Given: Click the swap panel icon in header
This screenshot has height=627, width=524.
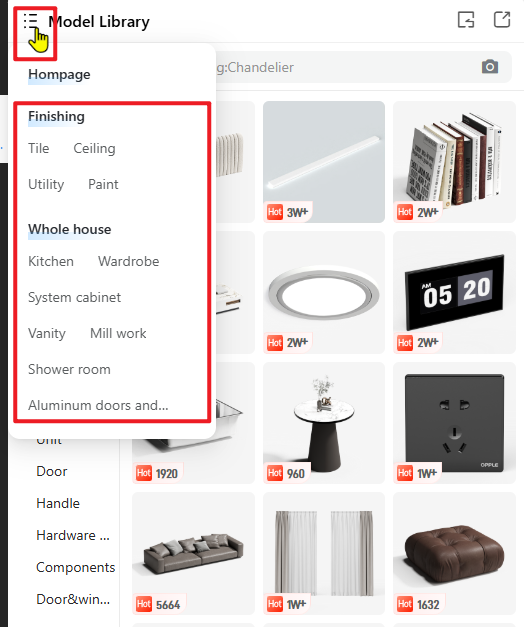Looking at the screenshot, I should point(466,20).
